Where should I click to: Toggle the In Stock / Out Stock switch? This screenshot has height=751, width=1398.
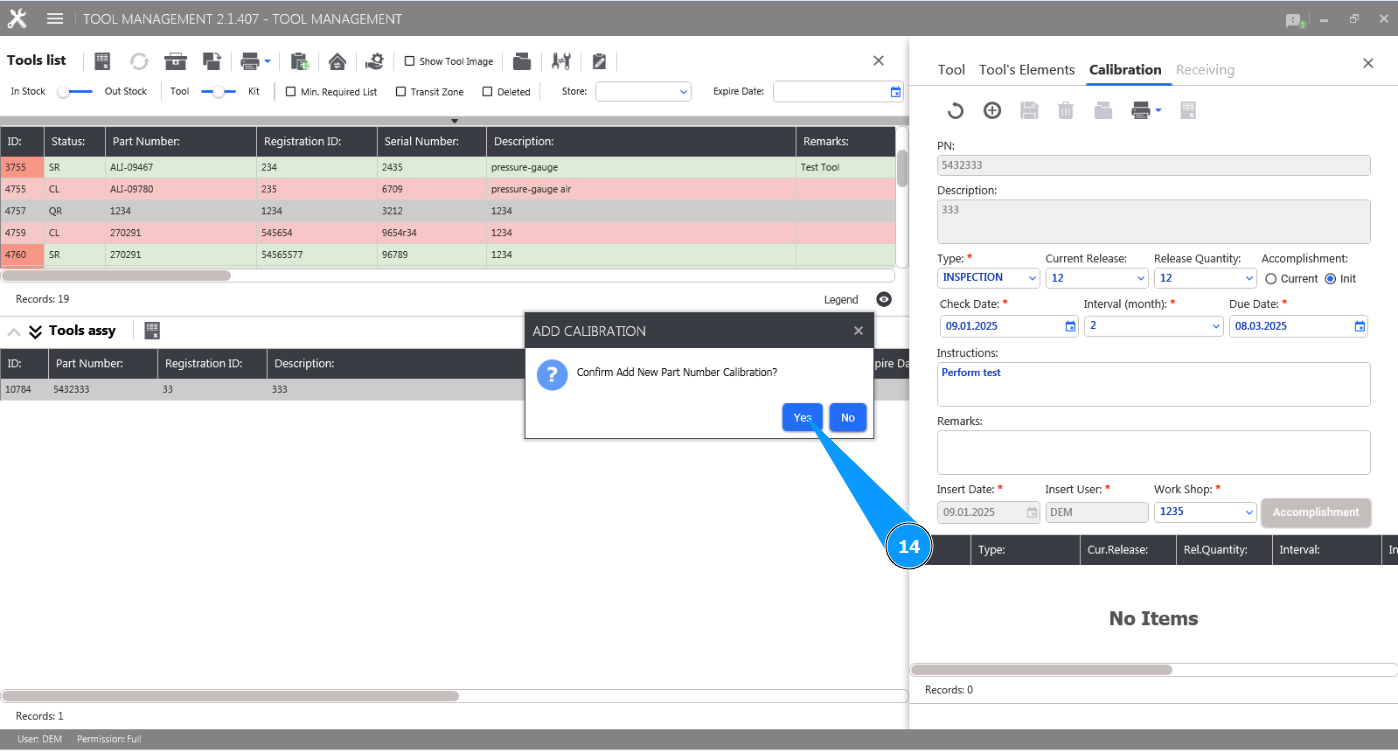[75, 91]
